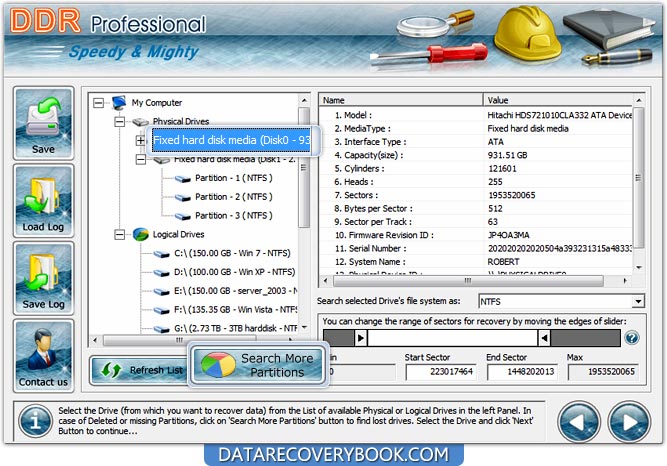Click the Partition - 1 drive icon

coord(182,179)
